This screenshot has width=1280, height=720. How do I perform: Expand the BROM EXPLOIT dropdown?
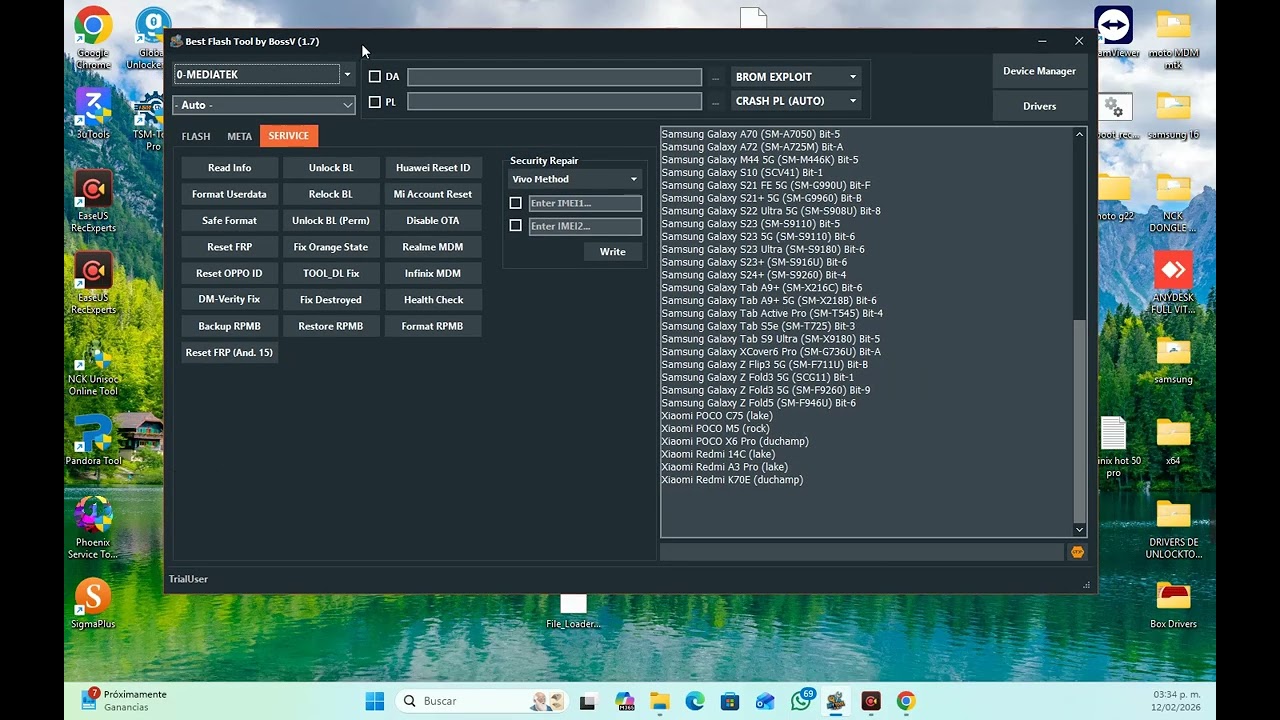tap(796, 77)
